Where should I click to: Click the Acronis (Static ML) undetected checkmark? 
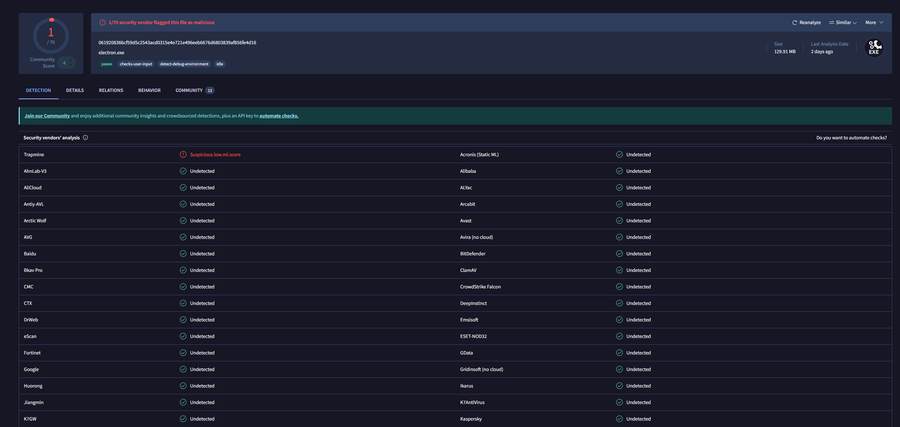pos(619,154)
